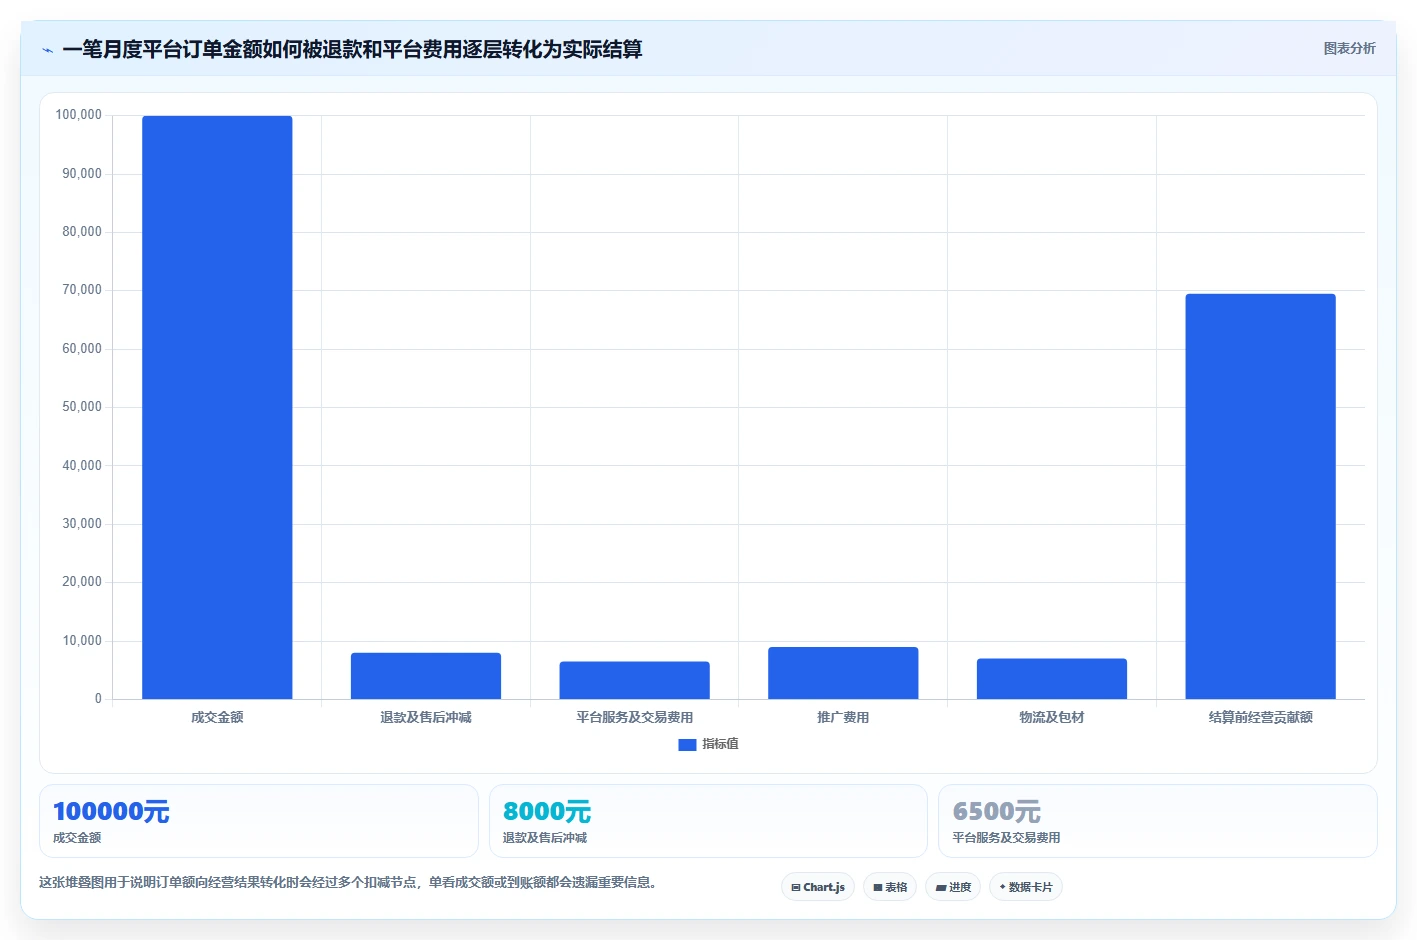Image resolution: width=1417 pixels, height=940 pixels.
Task: Select the 结算前经营贡献额 bar
Action: point(1260,496)
